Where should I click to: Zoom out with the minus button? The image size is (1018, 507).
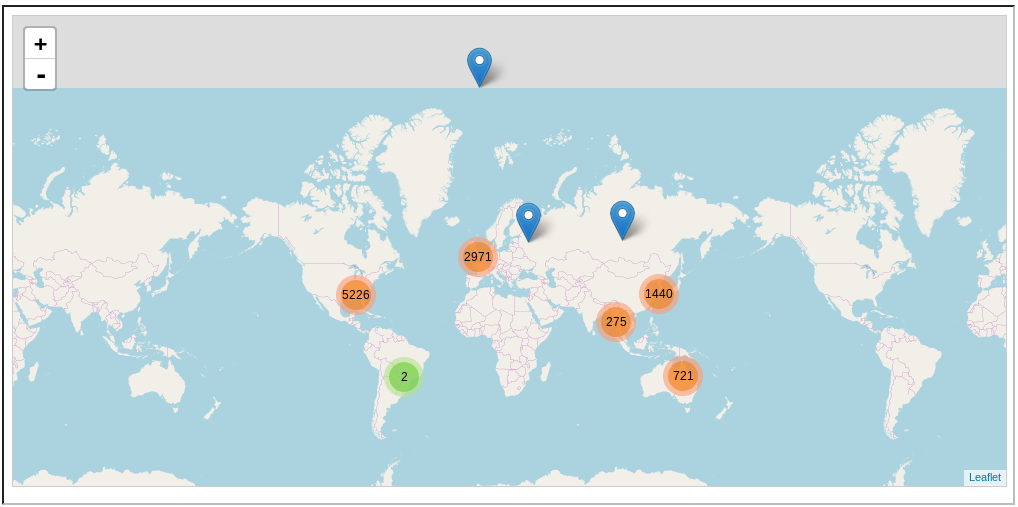click(40, 75)
